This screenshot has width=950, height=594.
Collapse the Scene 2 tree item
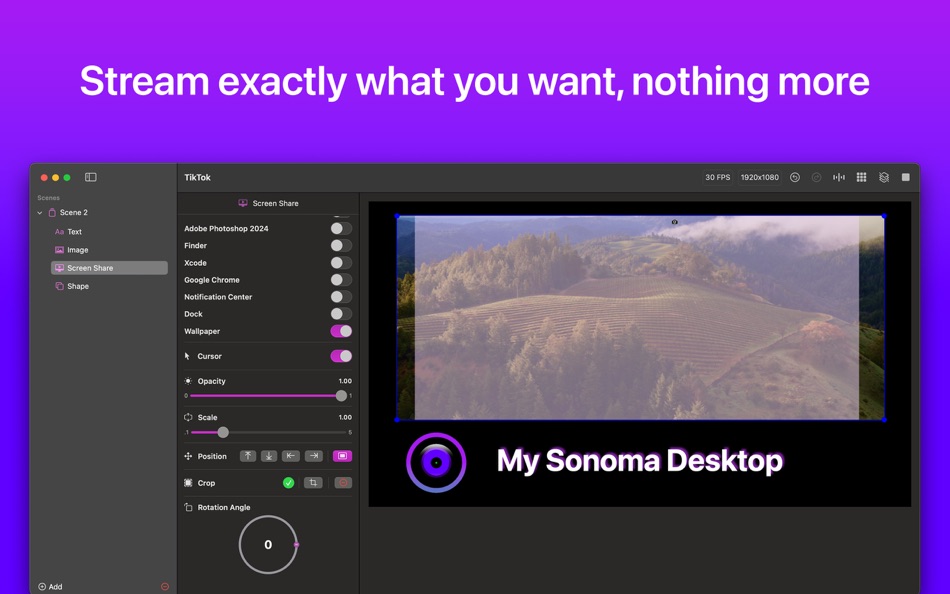[x=40, y=212]
